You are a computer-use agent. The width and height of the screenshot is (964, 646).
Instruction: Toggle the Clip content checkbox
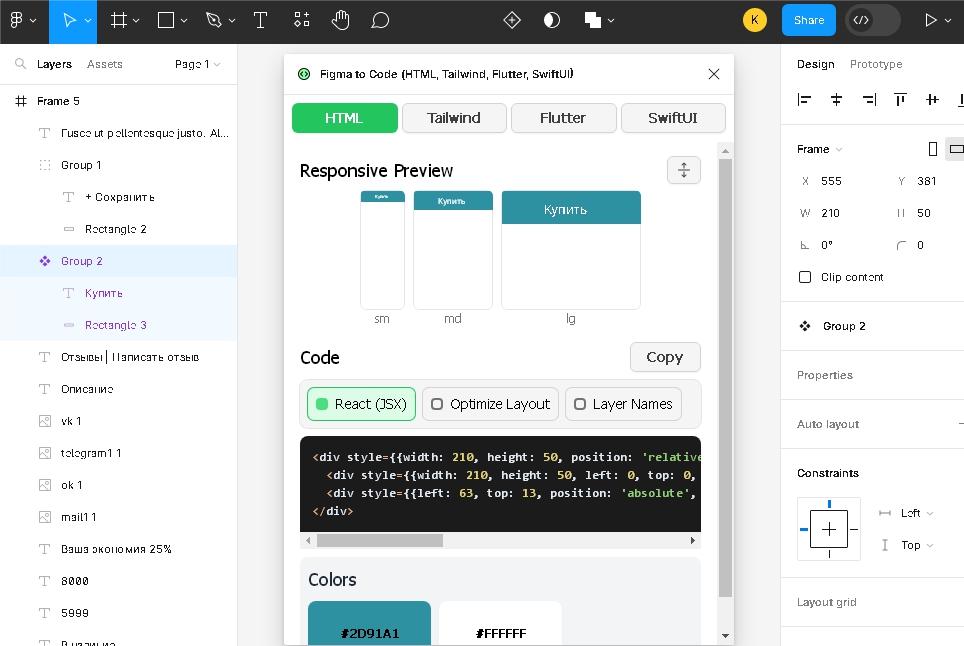click(x=805, y=277)
